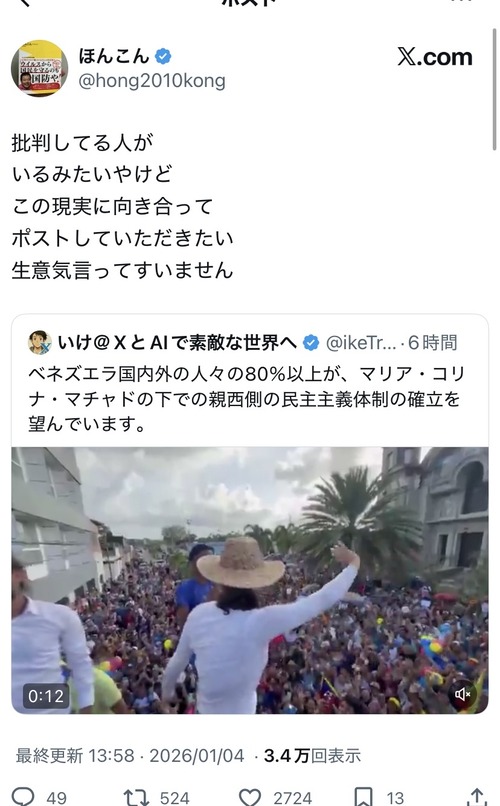Bookmark the post with the bookmark icon
The width and height of the screenshot is (500, 806).
[364, 797]
